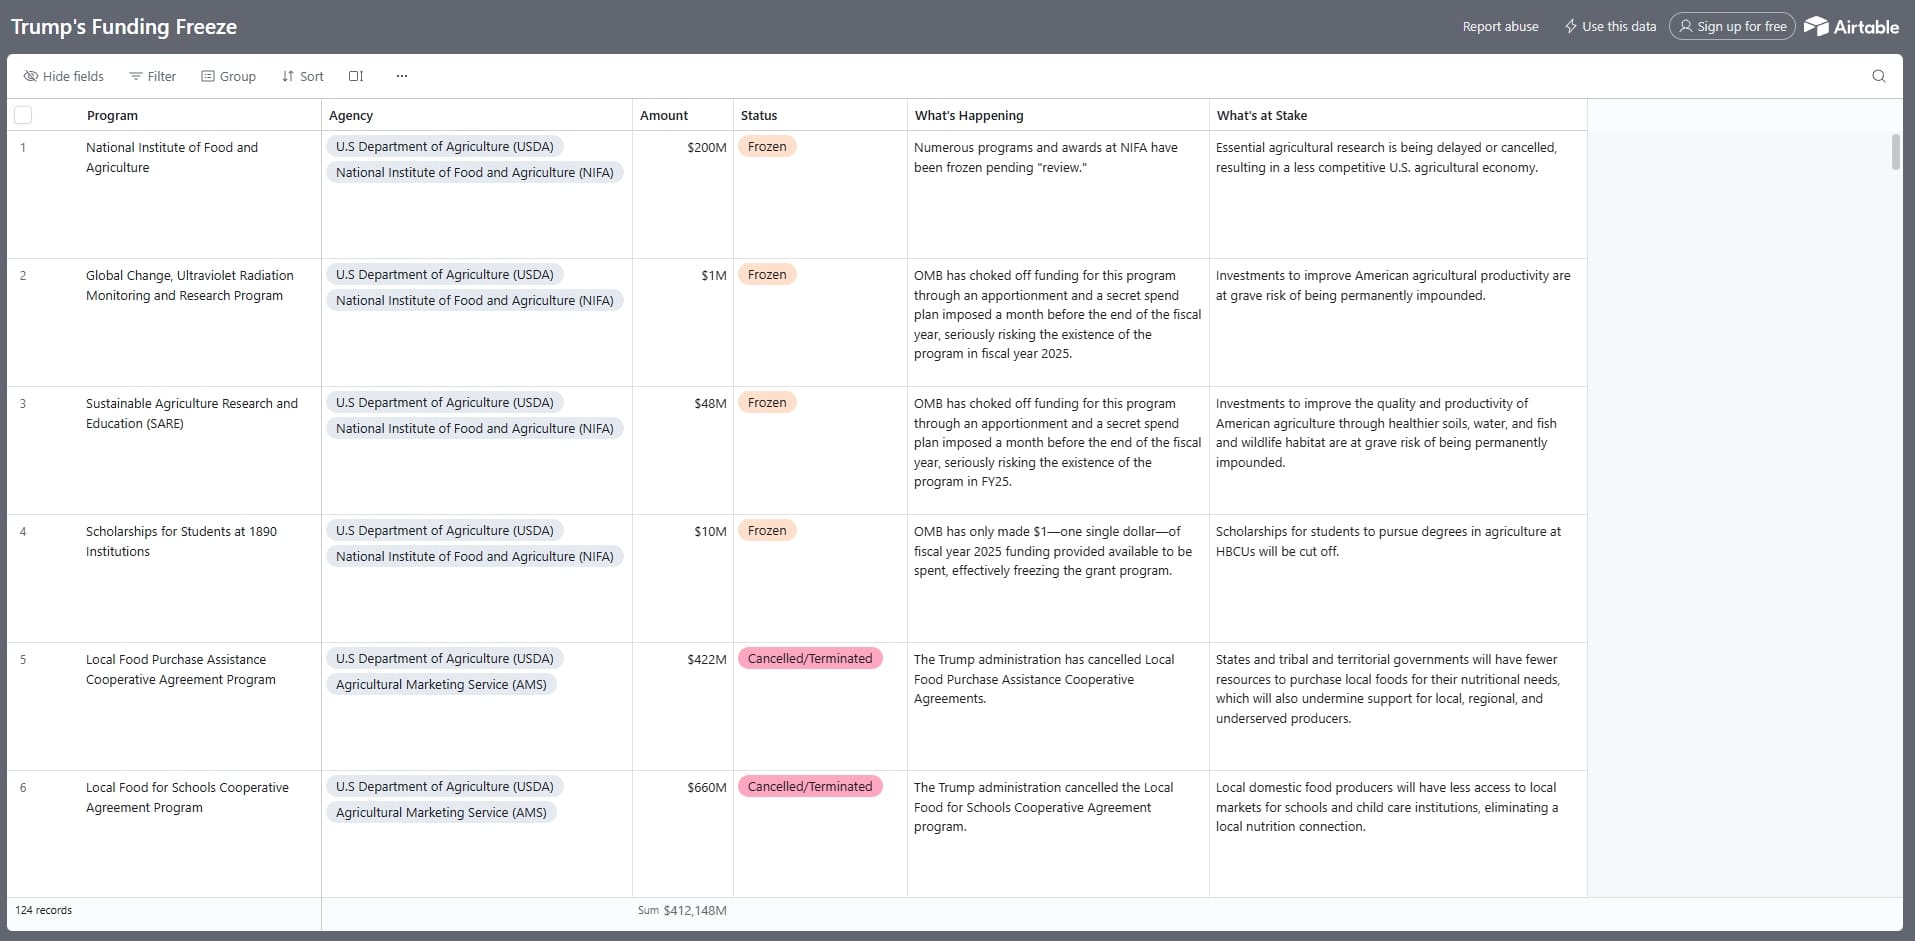This screenshot has height=941, width=1915.
Task: Click 'Local domestic food producers' text
Action: point(1387,807)
